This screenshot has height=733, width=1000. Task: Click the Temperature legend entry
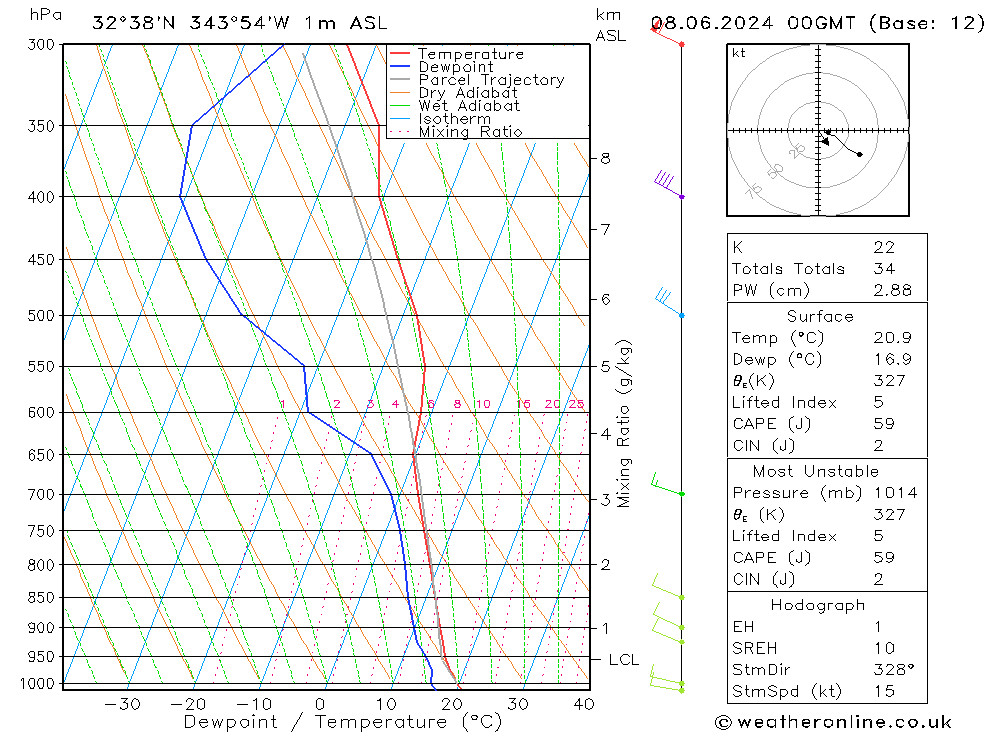(471, 54)
